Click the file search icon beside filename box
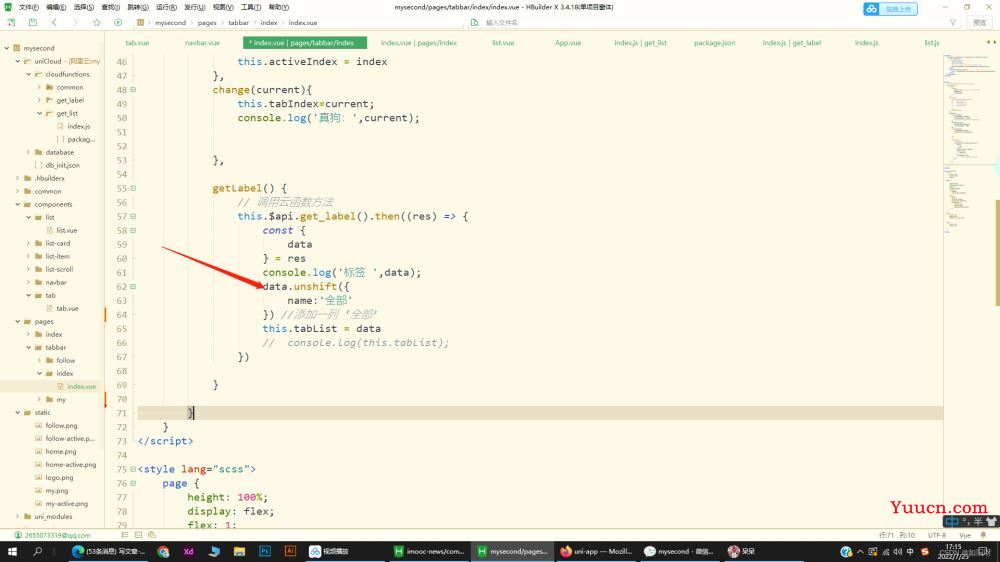The image size is (1000, 562). [474, 22]
